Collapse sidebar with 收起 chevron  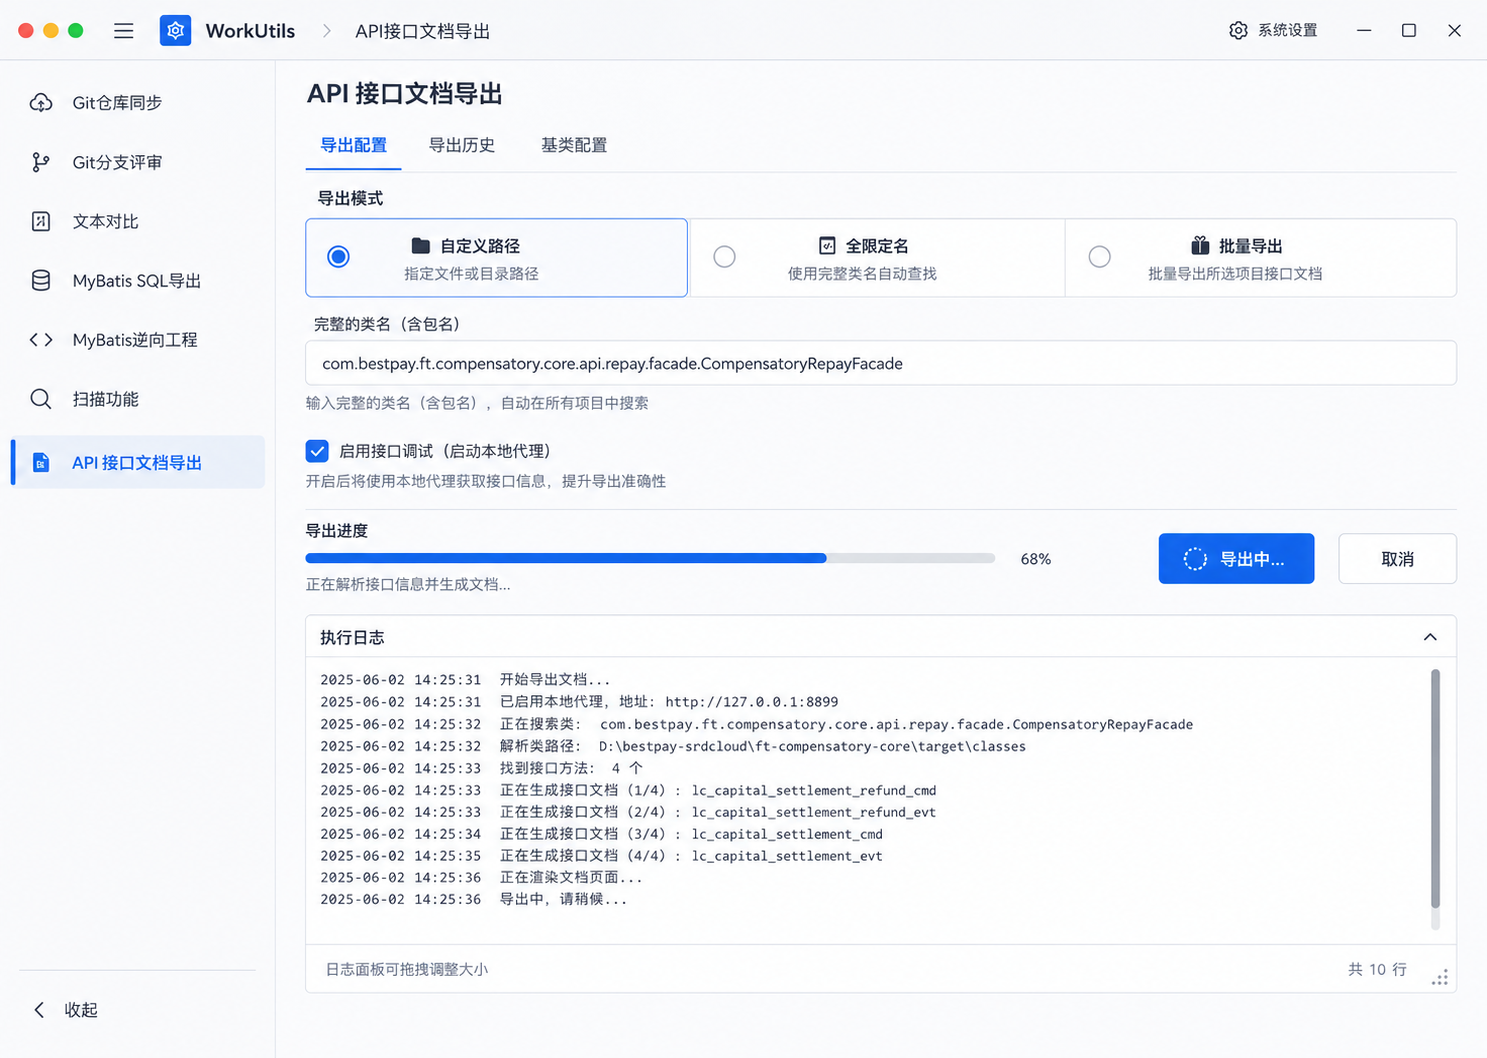39,1010
